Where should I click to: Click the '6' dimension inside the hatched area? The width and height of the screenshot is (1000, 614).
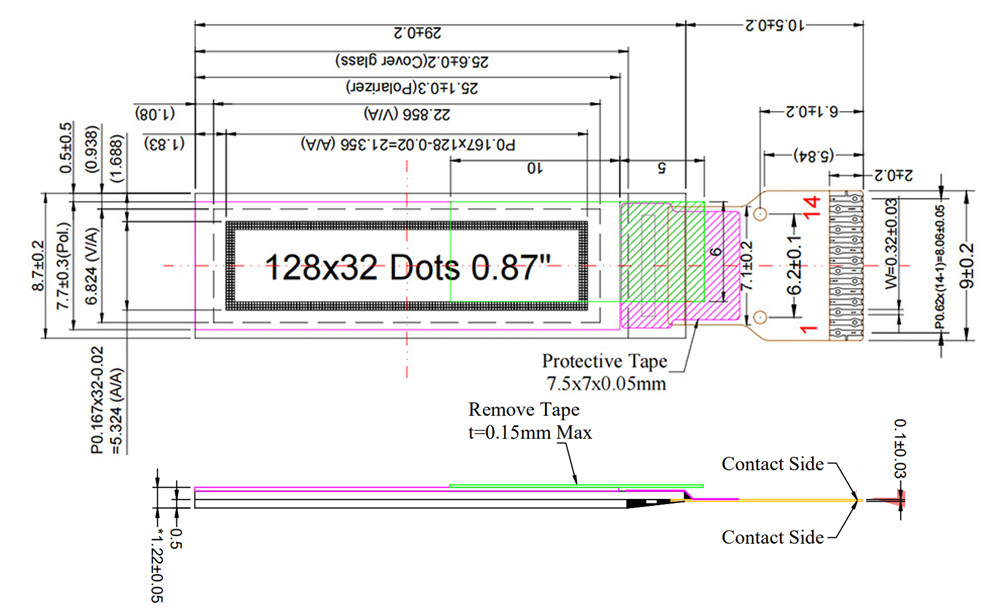coord(716,252)
